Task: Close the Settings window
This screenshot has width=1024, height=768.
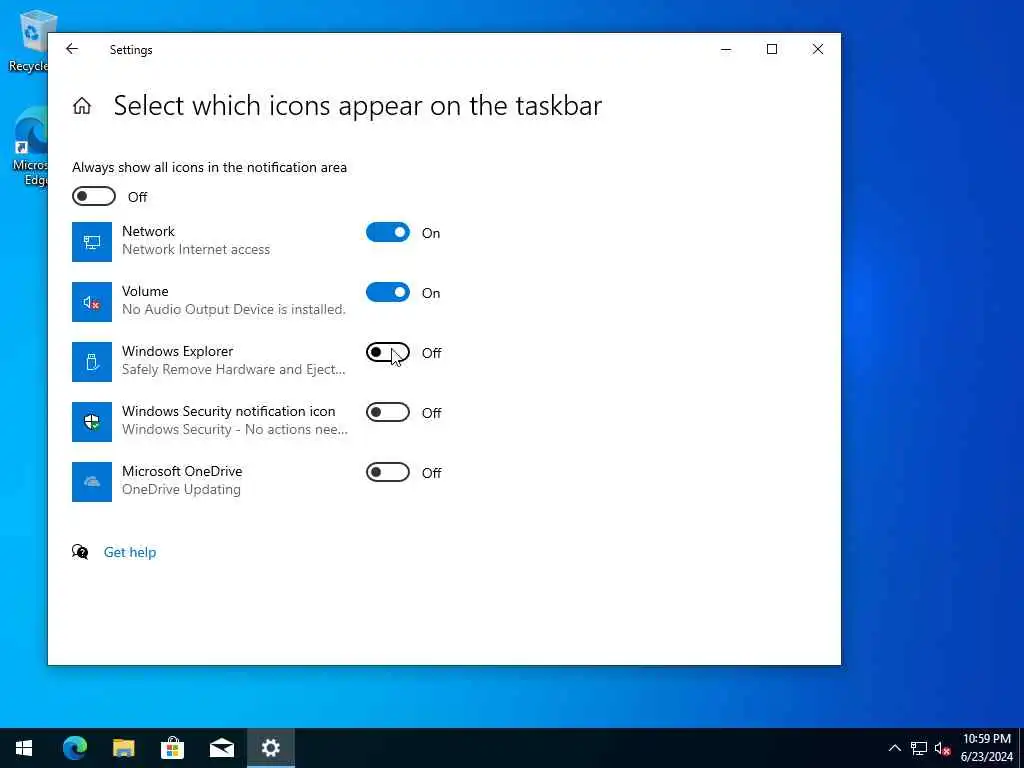Action: tap(818, 49)
